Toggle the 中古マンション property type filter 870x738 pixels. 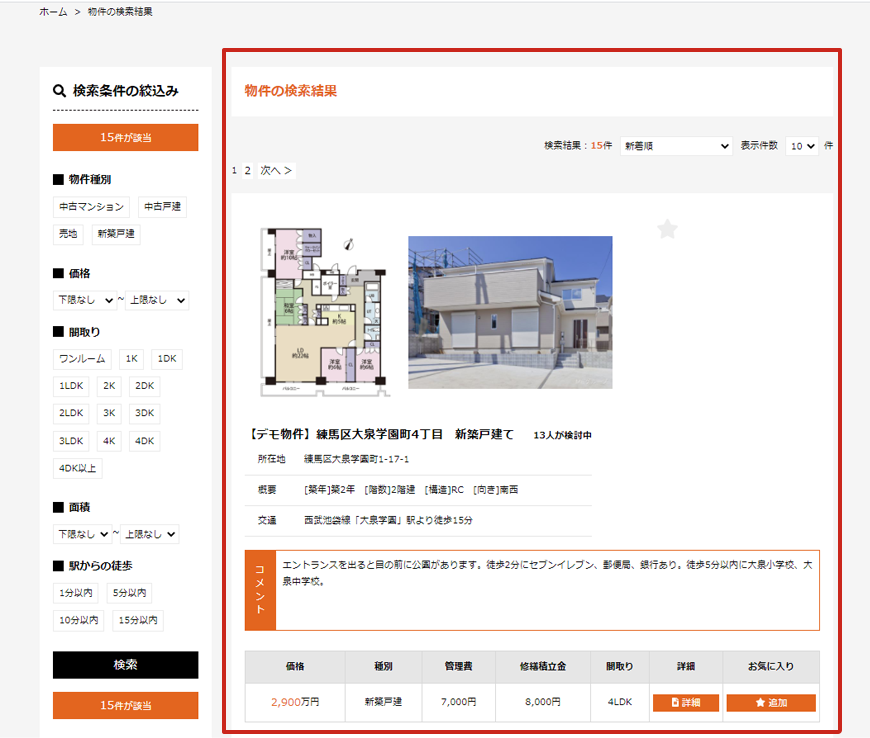(91, 207)
